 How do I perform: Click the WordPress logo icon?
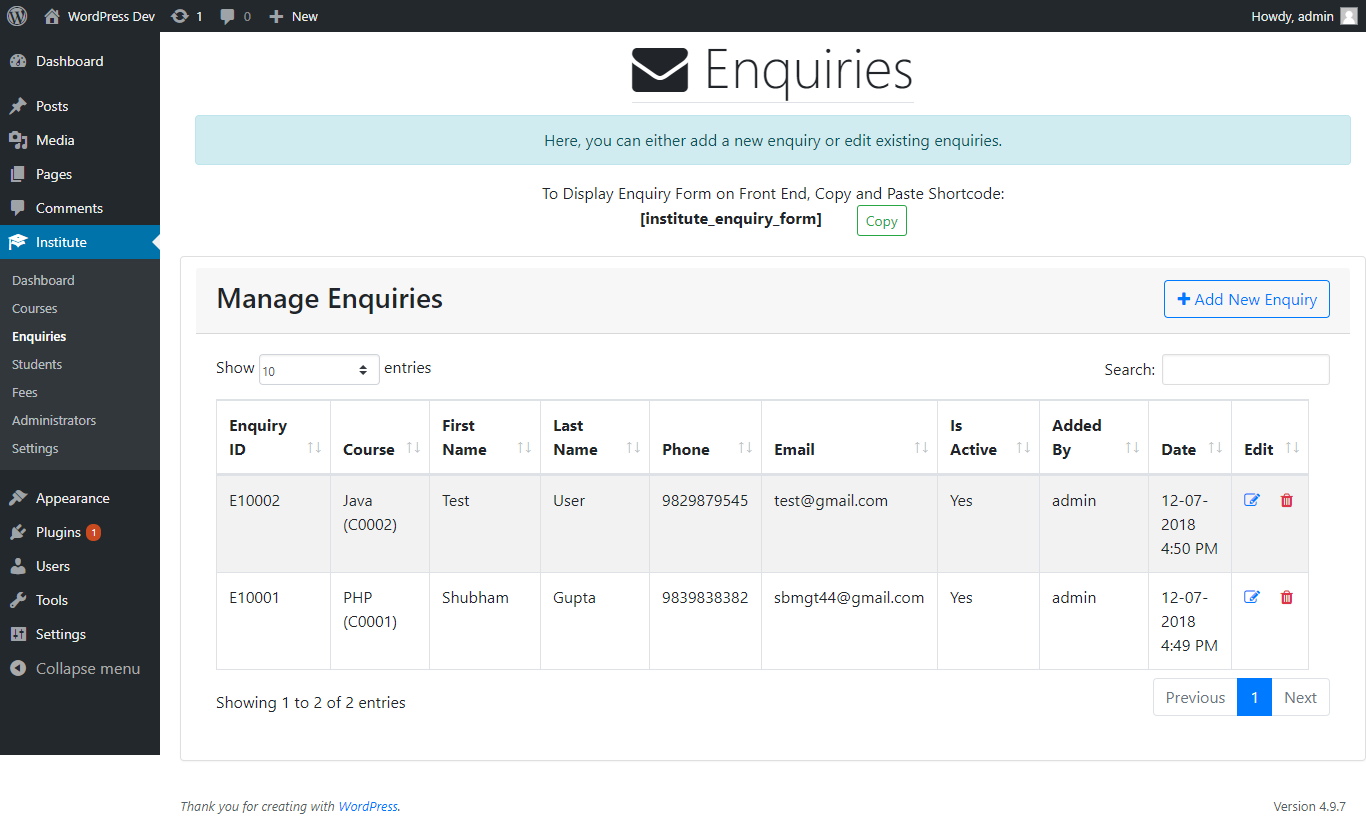17,16
